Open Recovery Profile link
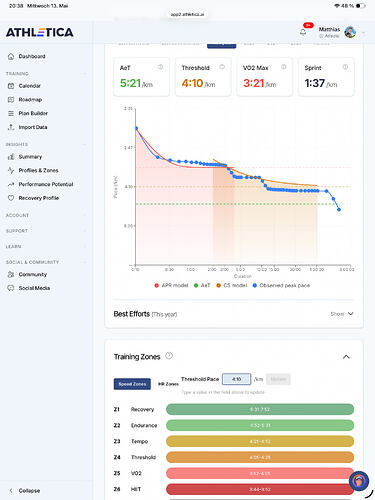The image size is (375, 500). coord(39,198)
